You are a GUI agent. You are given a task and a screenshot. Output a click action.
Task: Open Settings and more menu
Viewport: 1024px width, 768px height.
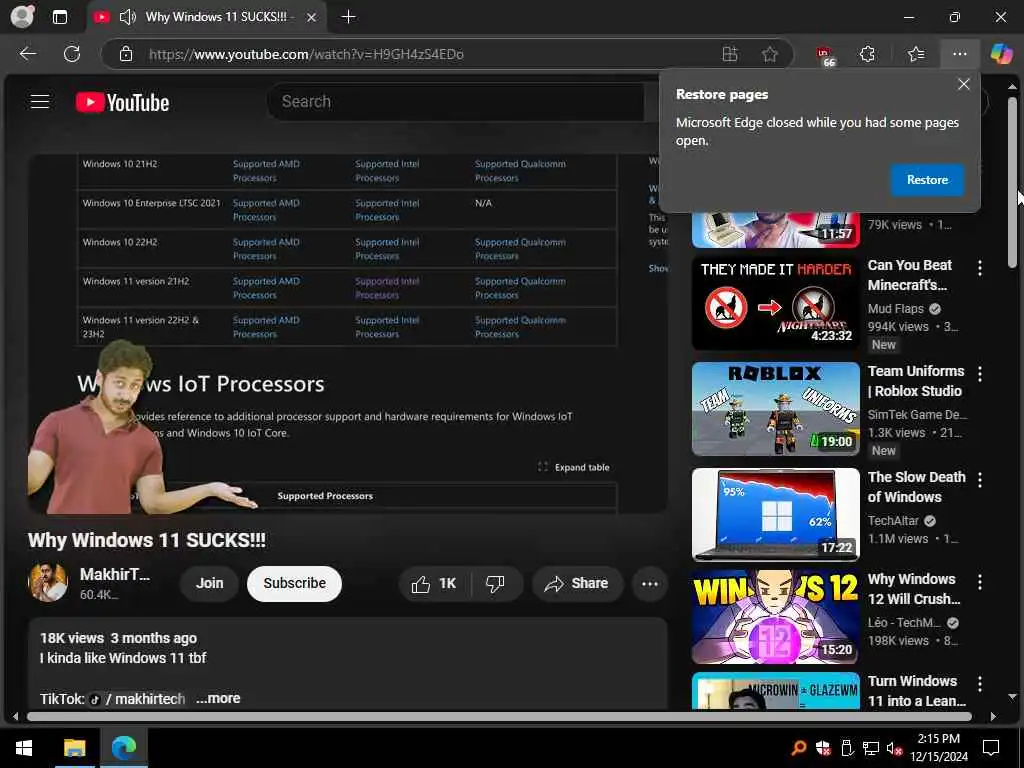pos(959,54)
